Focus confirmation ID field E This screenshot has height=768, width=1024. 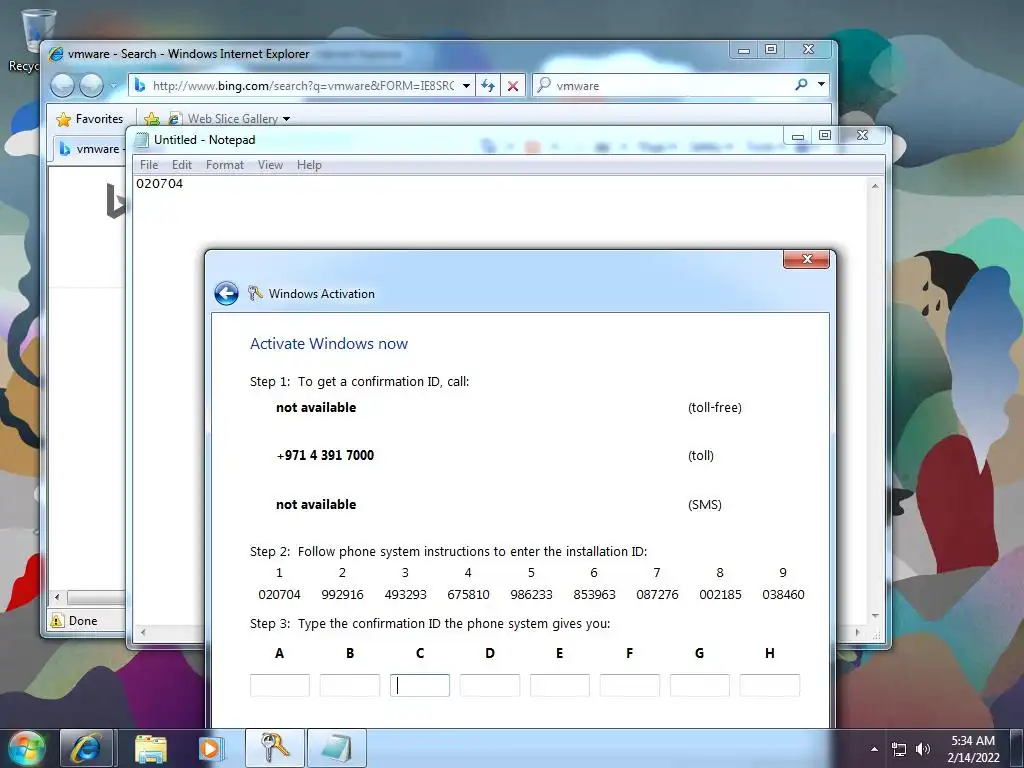coord(560,685)
